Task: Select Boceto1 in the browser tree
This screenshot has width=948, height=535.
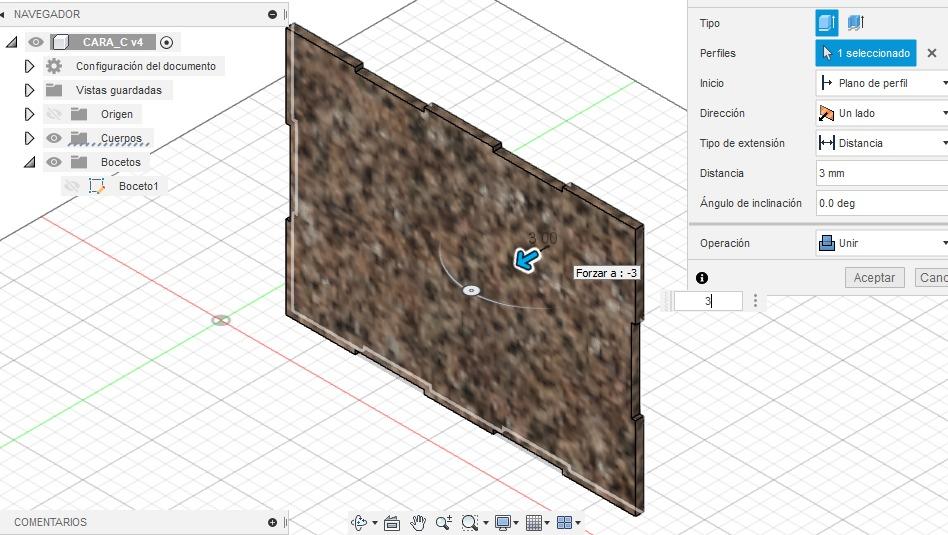Action: coord(138,186)
